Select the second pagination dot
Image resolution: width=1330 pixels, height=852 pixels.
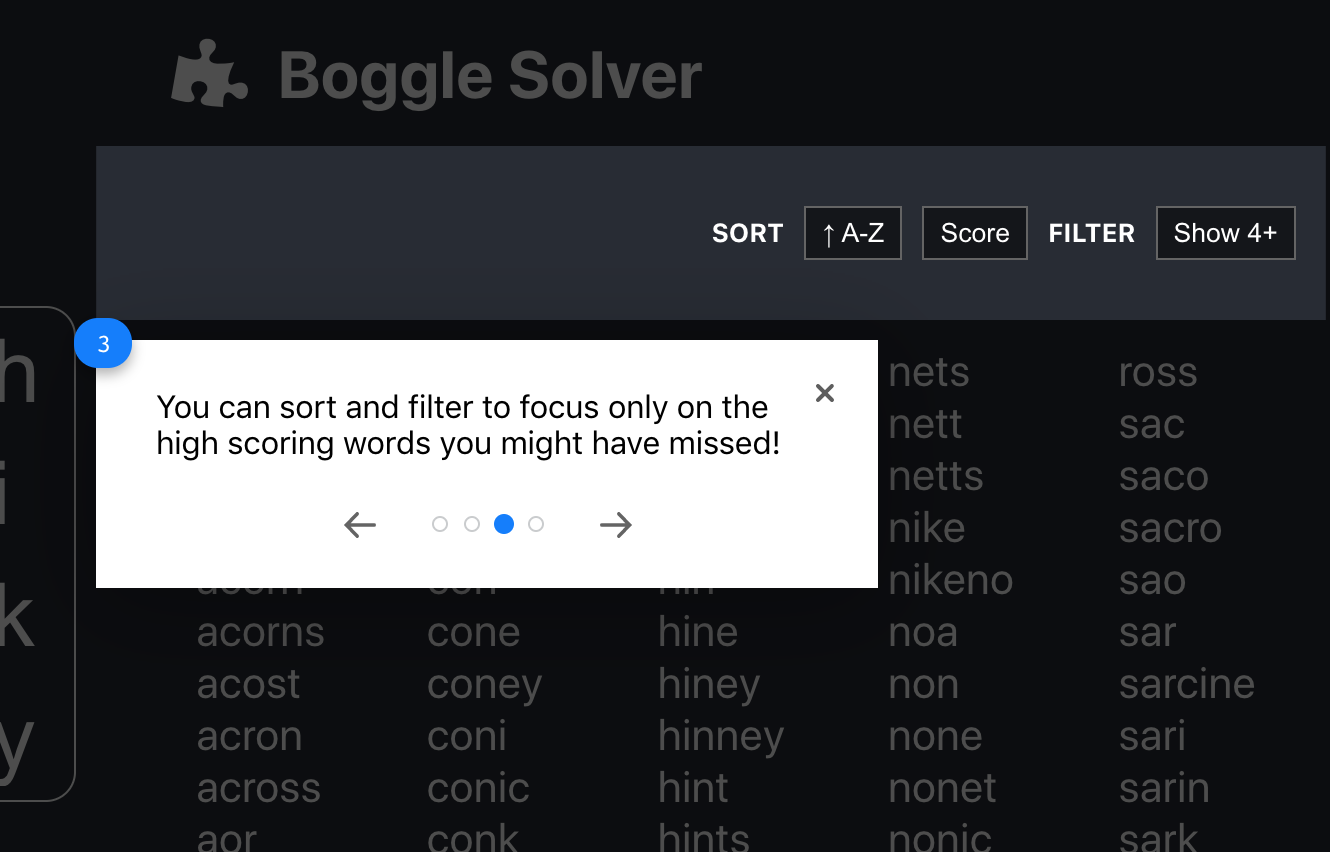click(472, 523)
